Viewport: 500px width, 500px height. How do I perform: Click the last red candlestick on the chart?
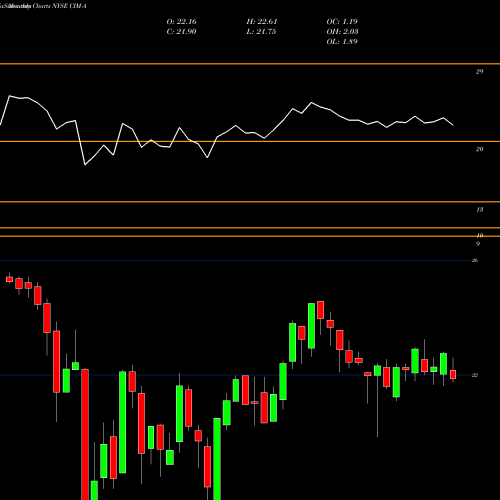click(x=453, y=374)
